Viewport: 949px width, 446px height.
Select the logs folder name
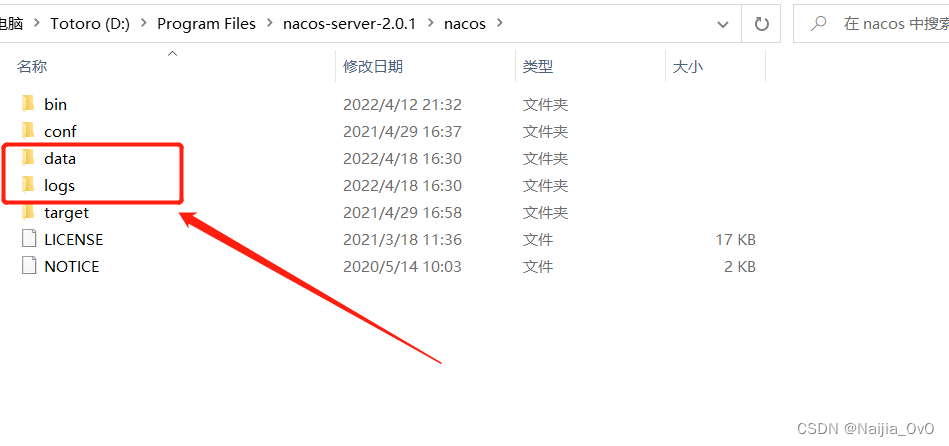tap(59, 186)
